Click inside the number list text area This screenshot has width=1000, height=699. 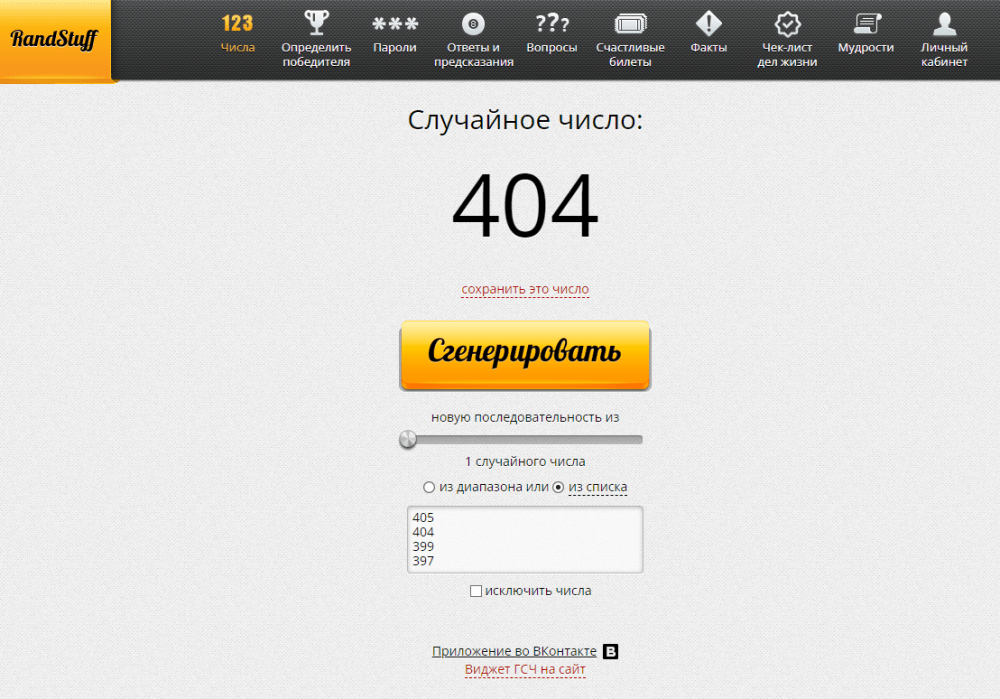(525, 539)
